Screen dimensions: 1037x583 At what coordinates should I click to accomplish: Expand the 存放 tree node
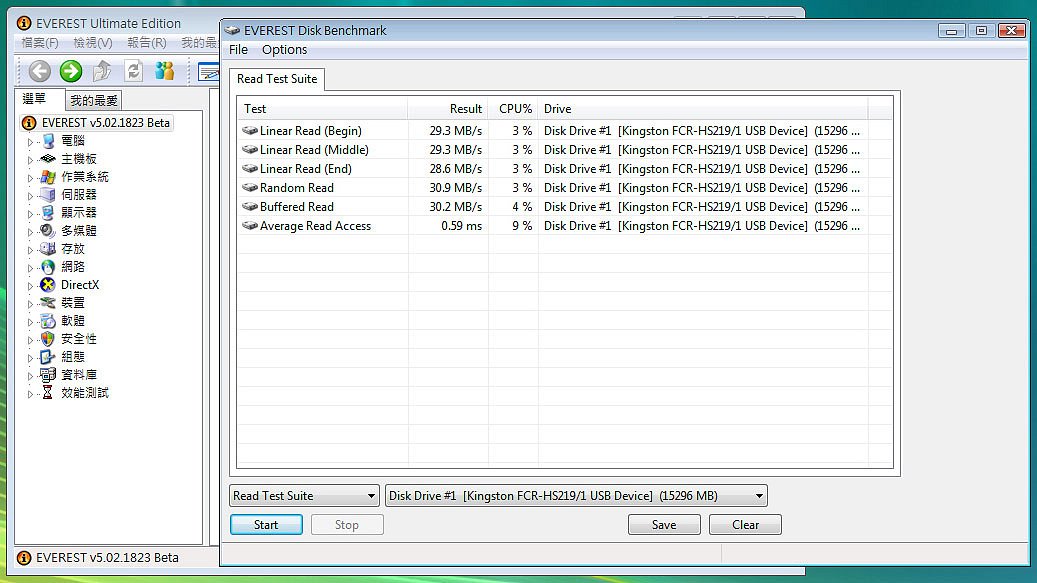click(30, 250)
